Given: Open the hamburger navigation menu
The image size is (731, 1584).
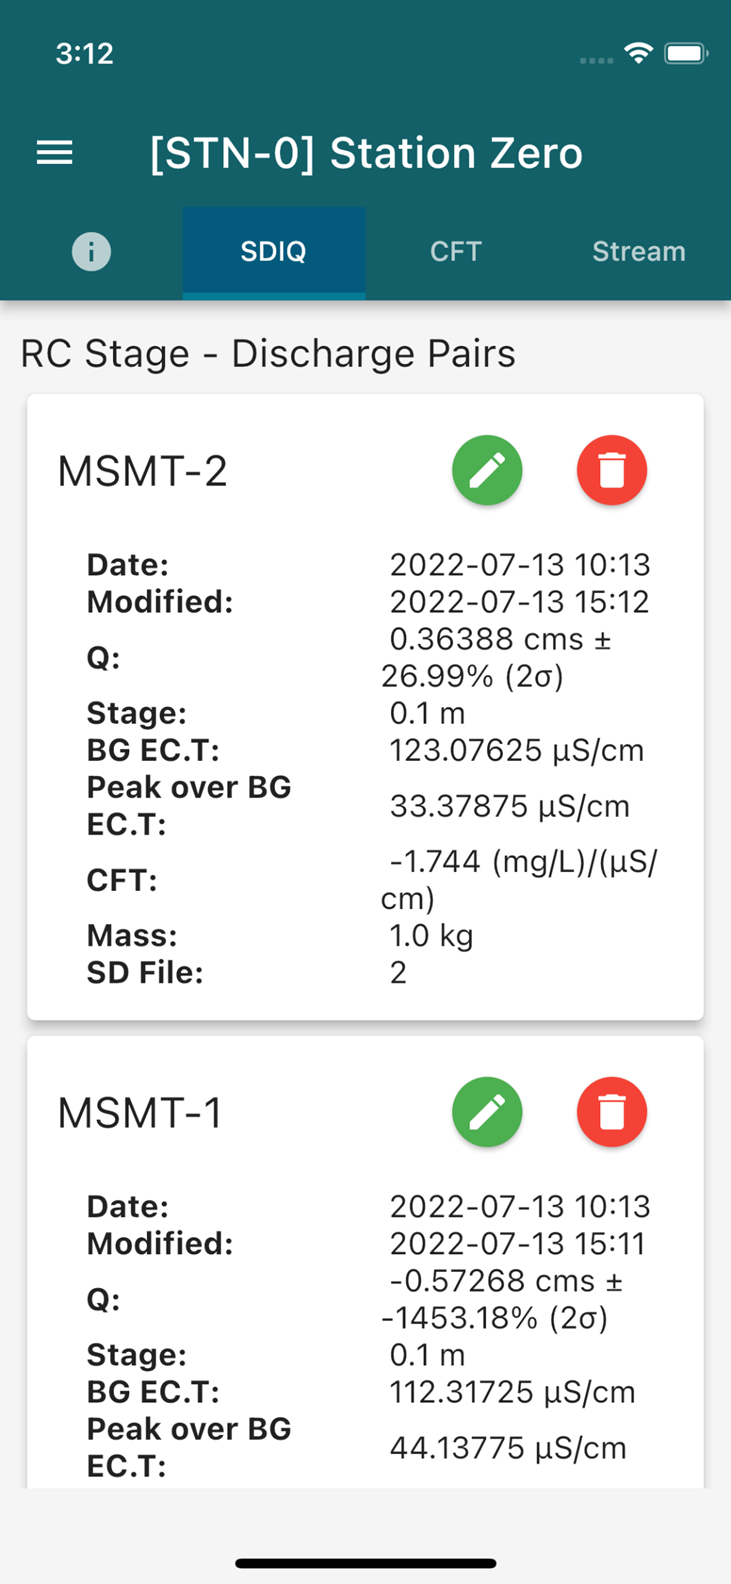Looking at the screenshot, I should [x=54, y=153].
